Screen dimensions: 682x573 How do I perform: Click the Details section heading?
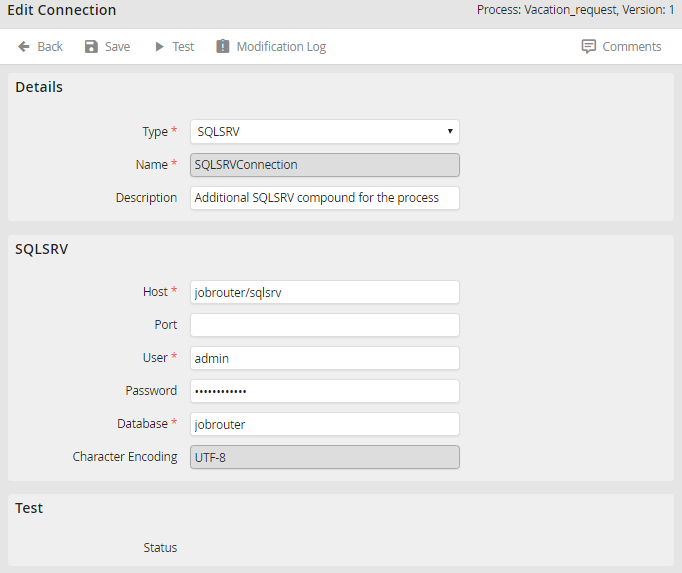click(x=39, y=87)
